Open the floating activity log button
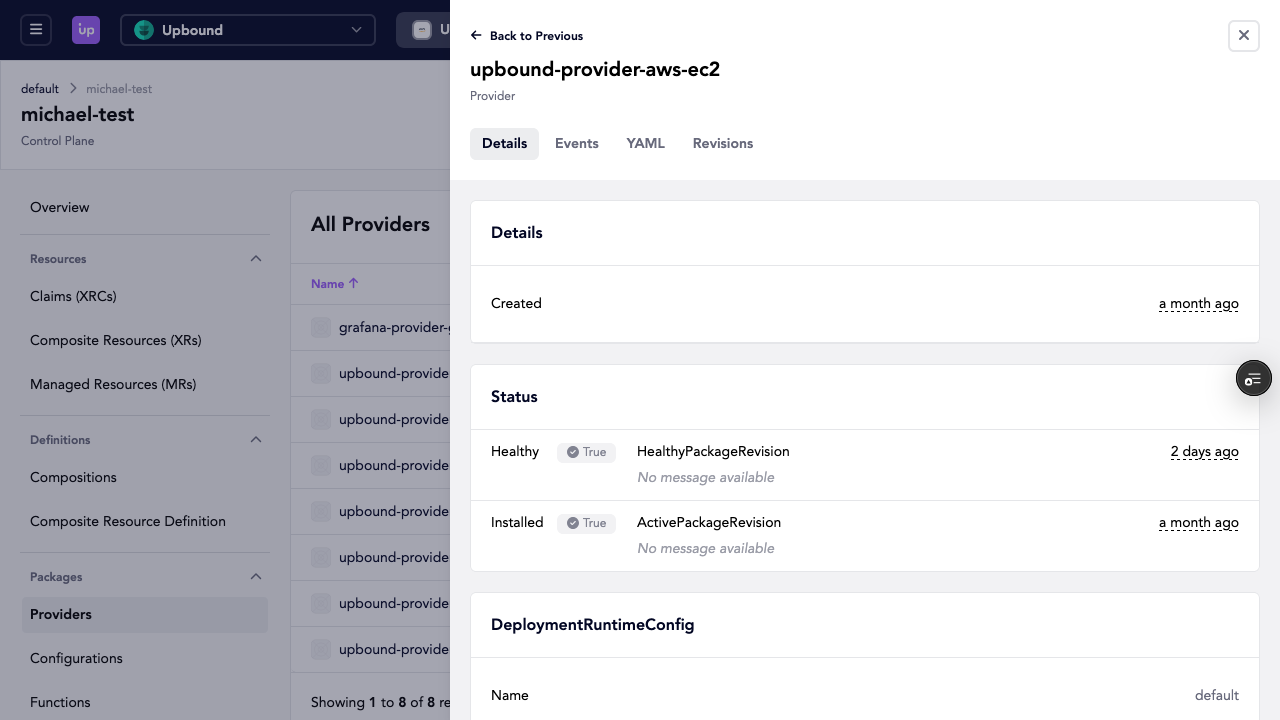Viewport: 1280px width, 720px height. coord(1253,378)
